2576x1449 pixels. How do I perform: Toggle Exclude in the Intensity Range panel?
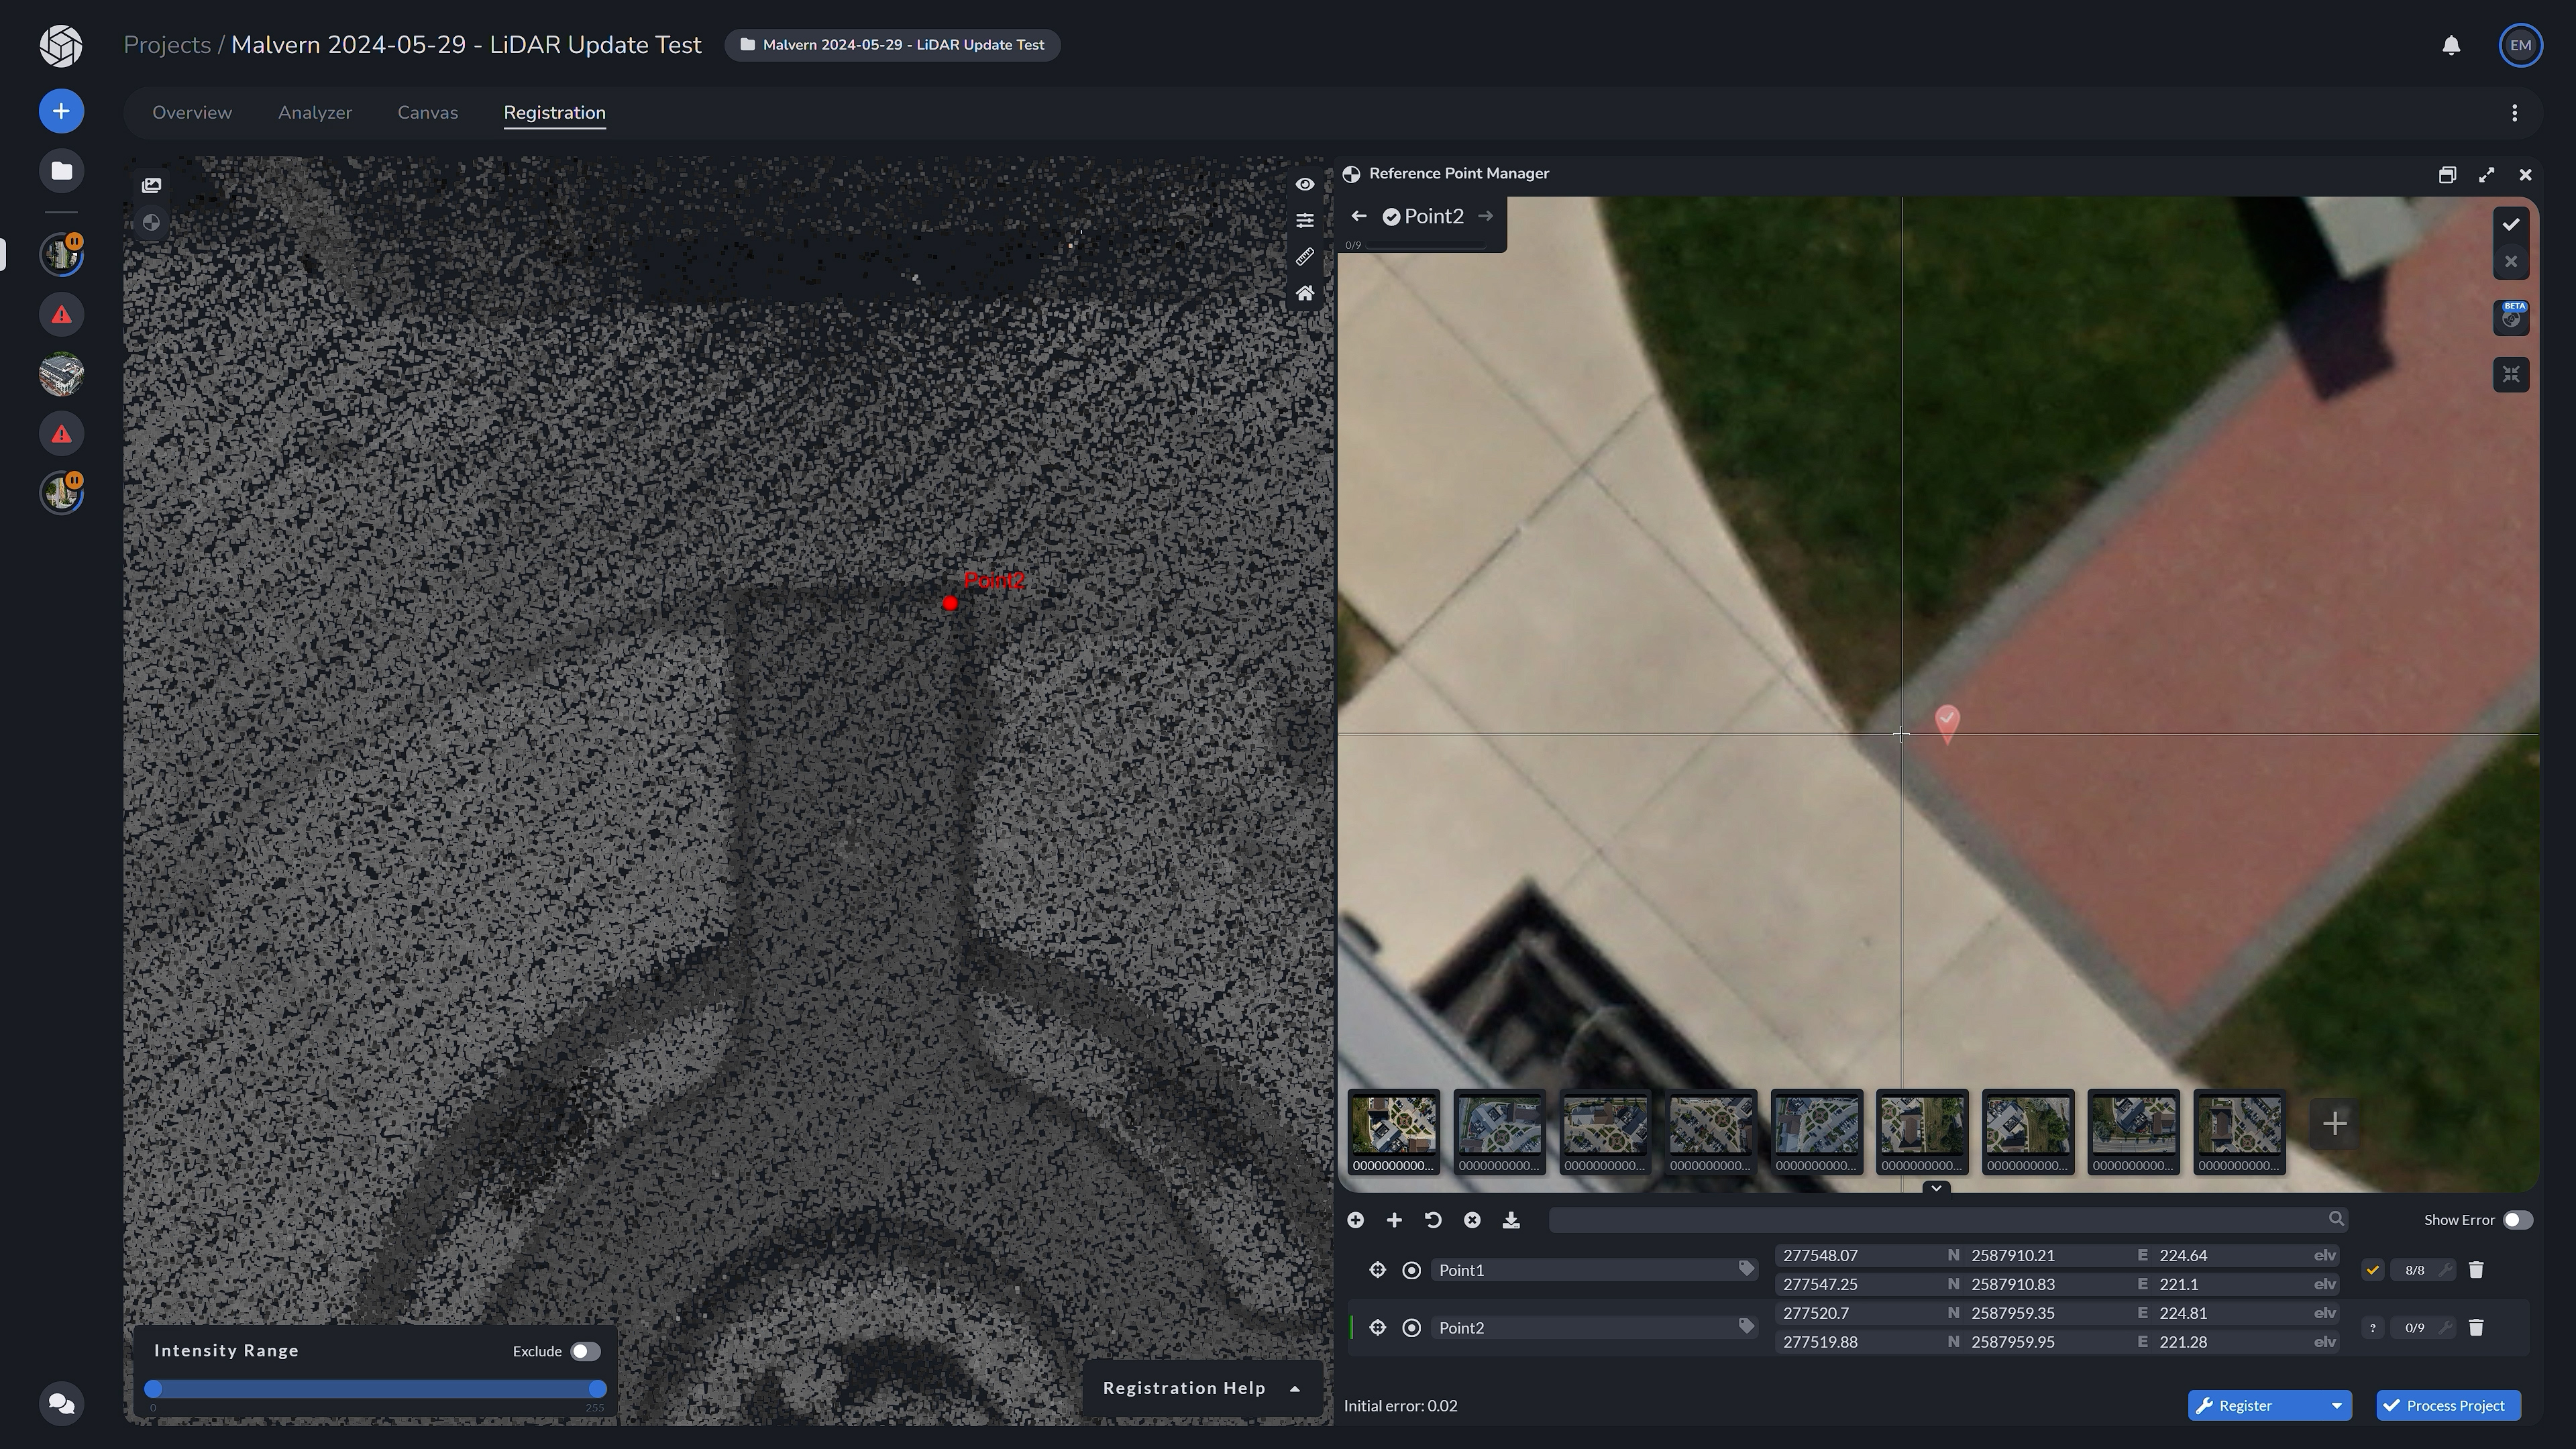585,1351
